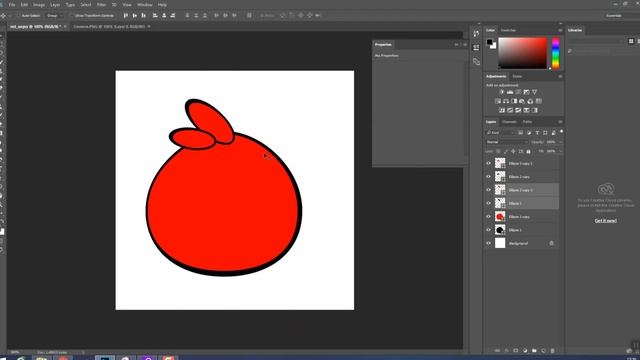Open the Color panel flyout menu
The image size is (640, 360).
click(560, 30)
